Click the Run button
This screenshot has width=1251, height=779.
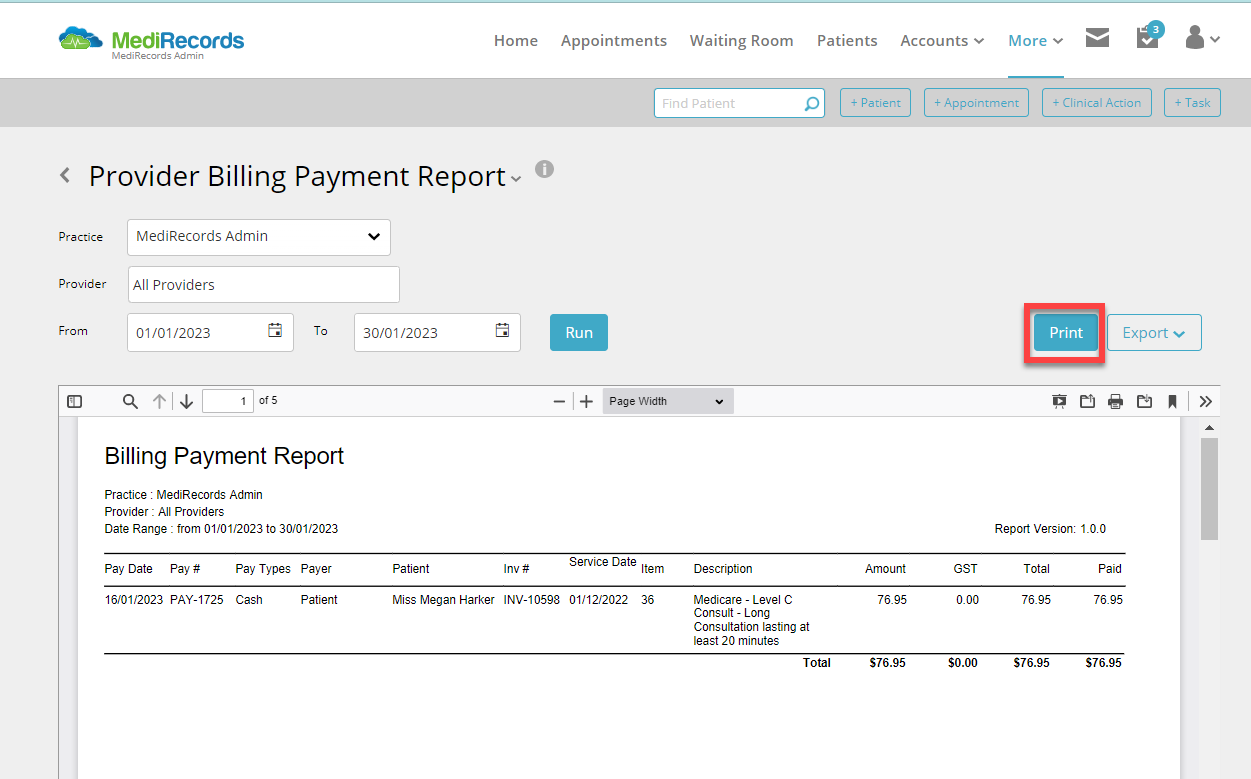tap(579, 333)
